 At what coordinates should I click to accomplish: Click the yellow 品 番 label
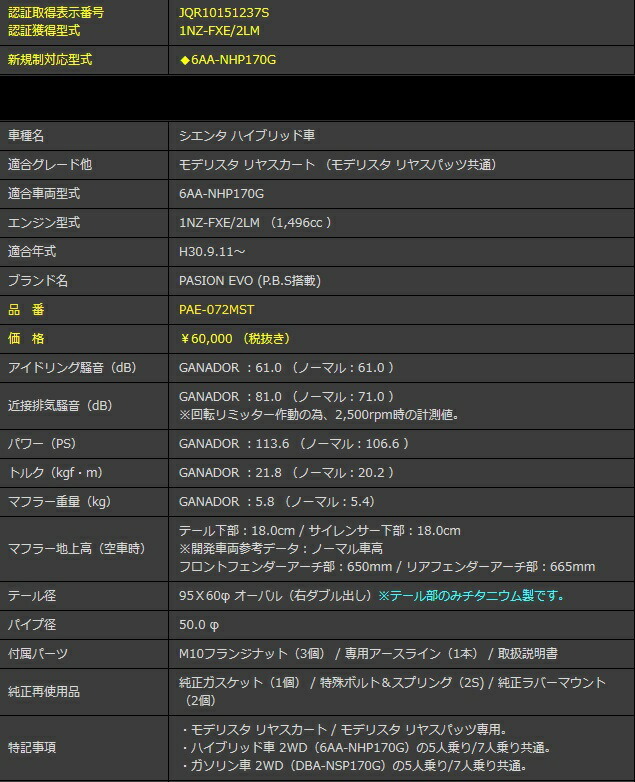click(26, 310)
